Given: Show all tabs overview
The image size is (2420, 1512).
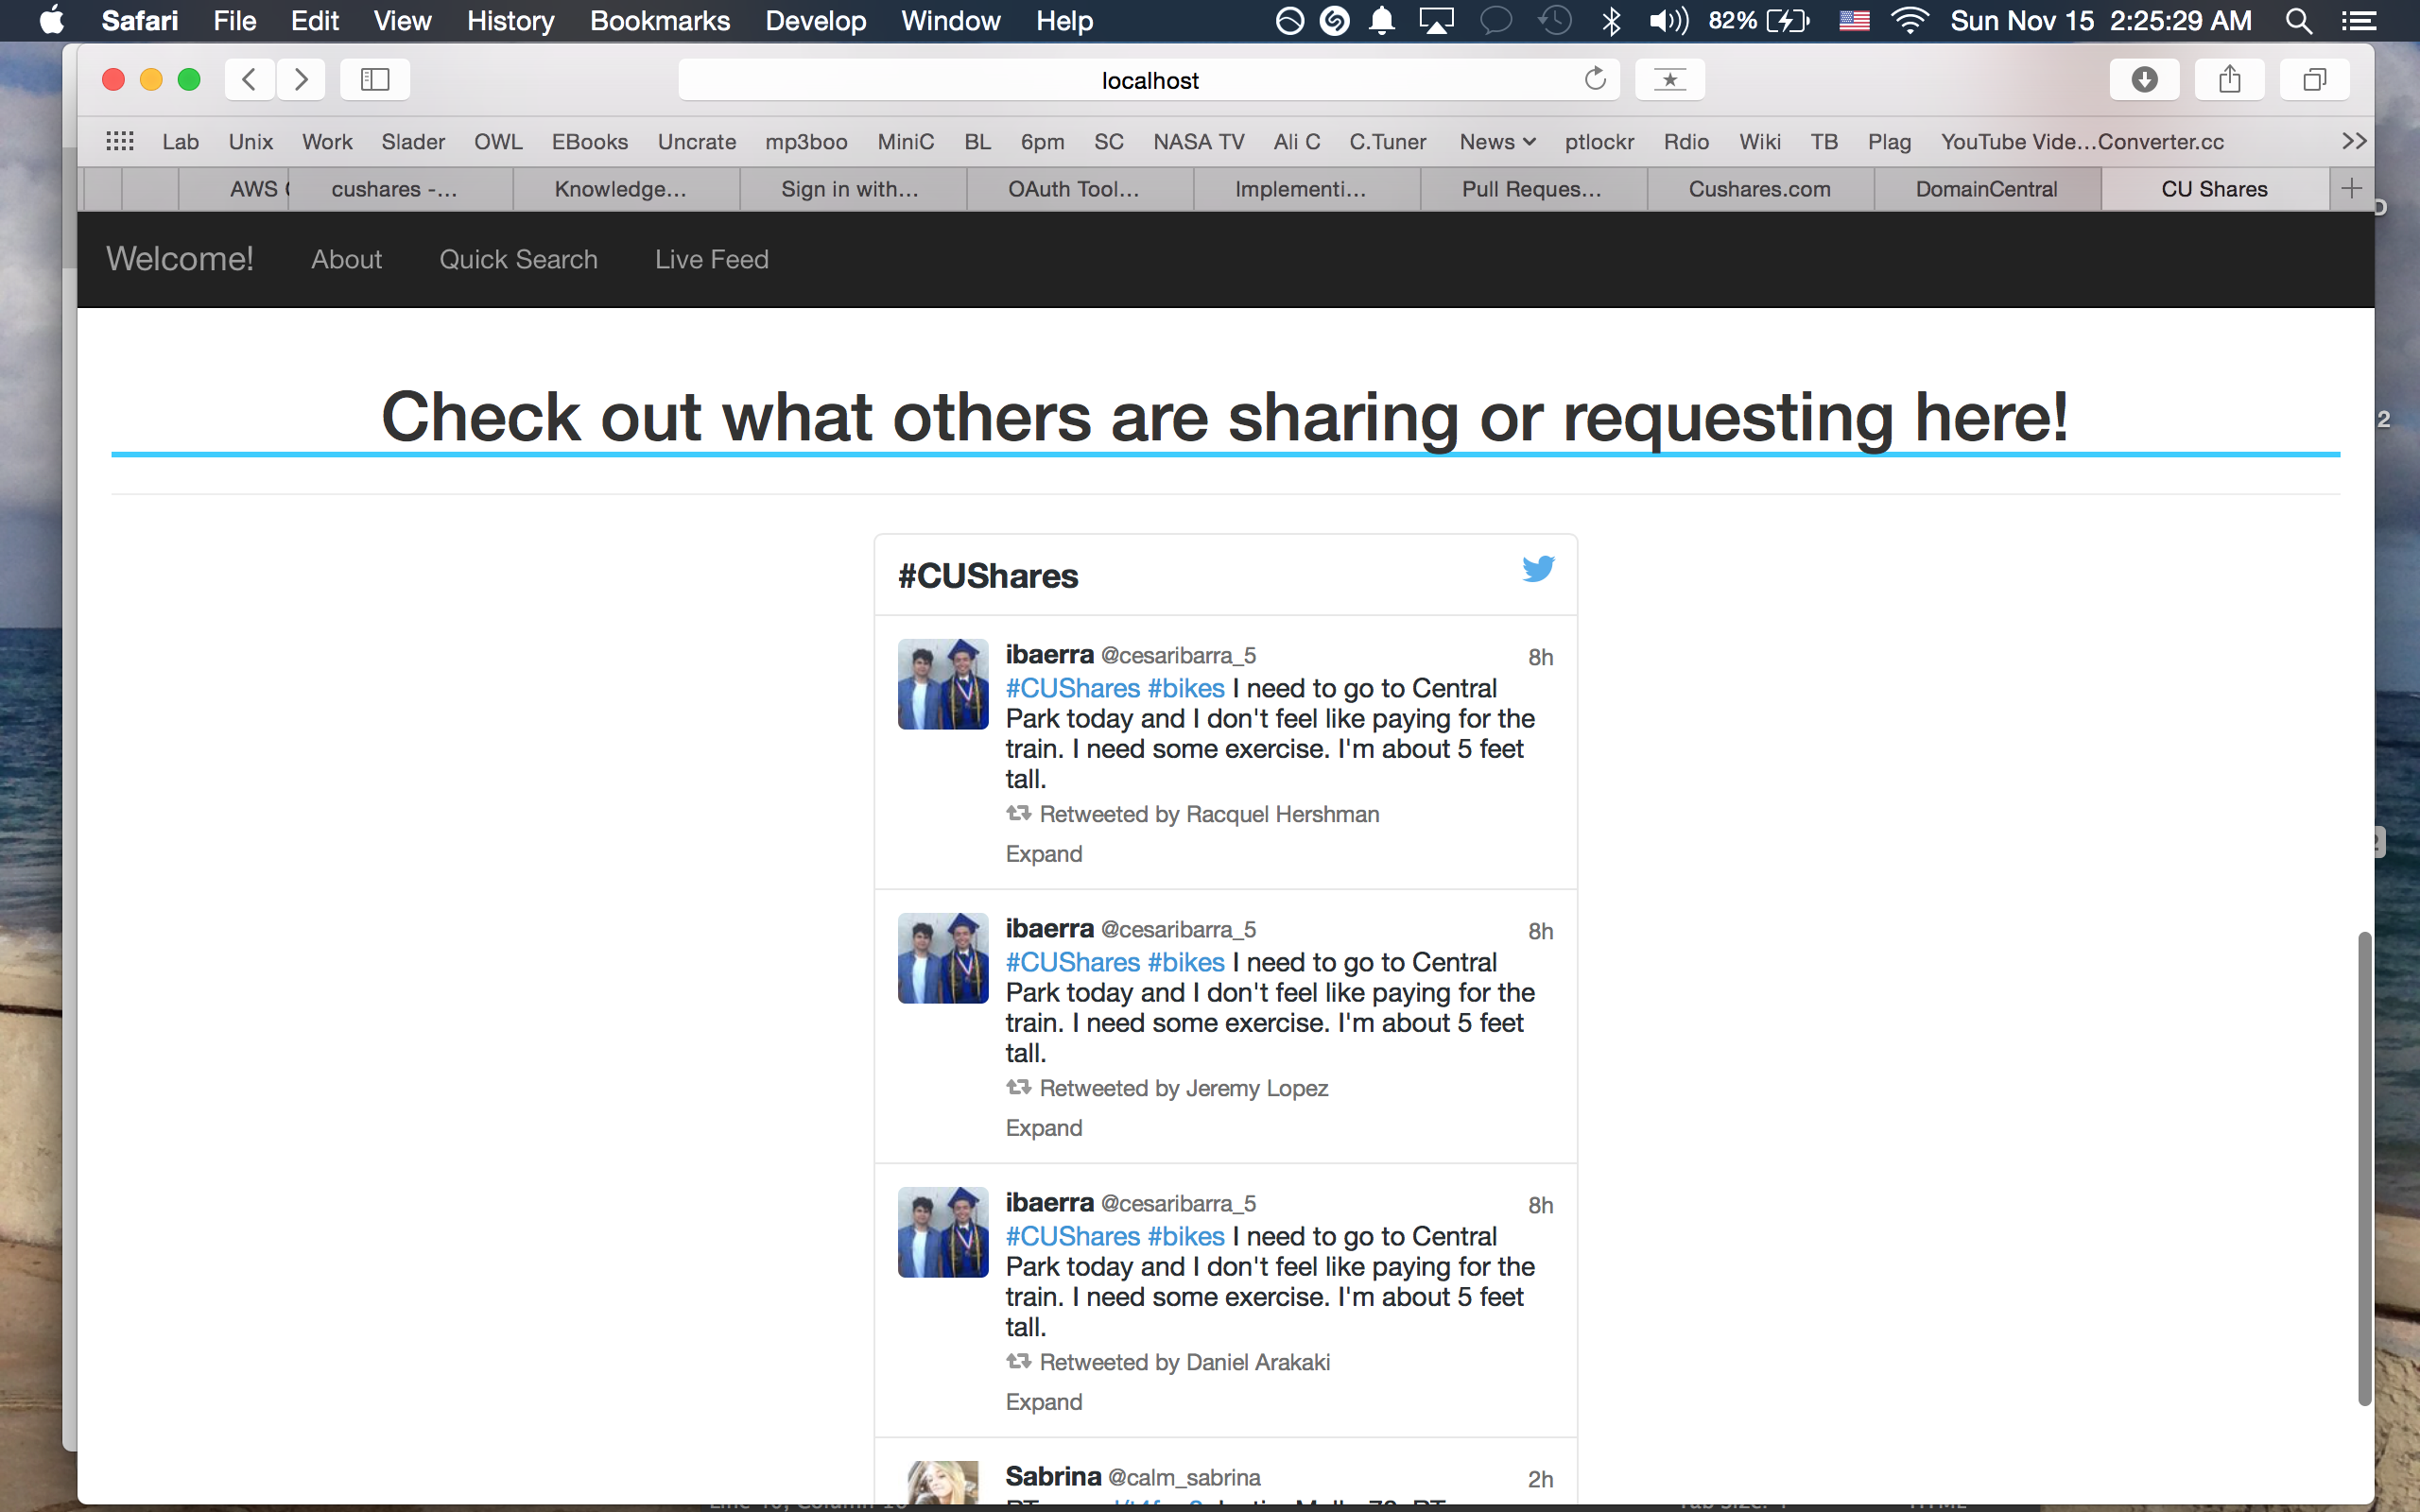Looking at the screenshot, I should tap(2314, 79).
